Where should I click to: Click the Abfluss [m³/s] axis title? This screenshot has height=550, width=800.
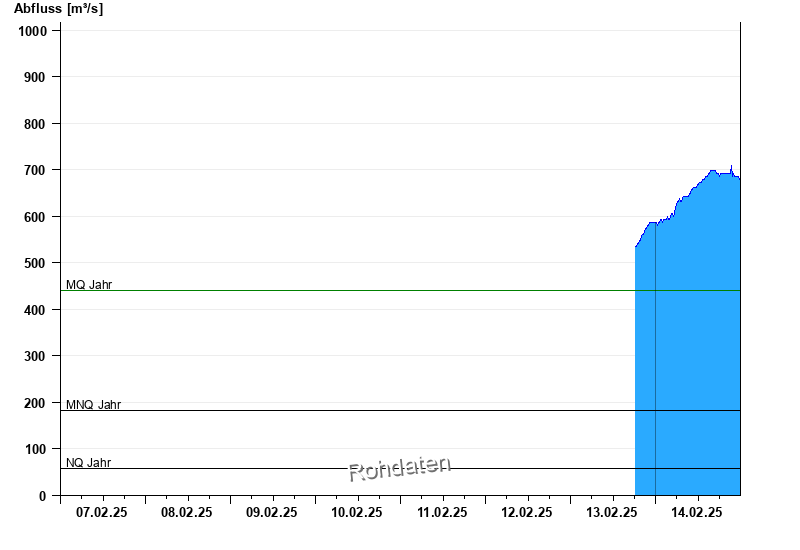click(58, 9)
